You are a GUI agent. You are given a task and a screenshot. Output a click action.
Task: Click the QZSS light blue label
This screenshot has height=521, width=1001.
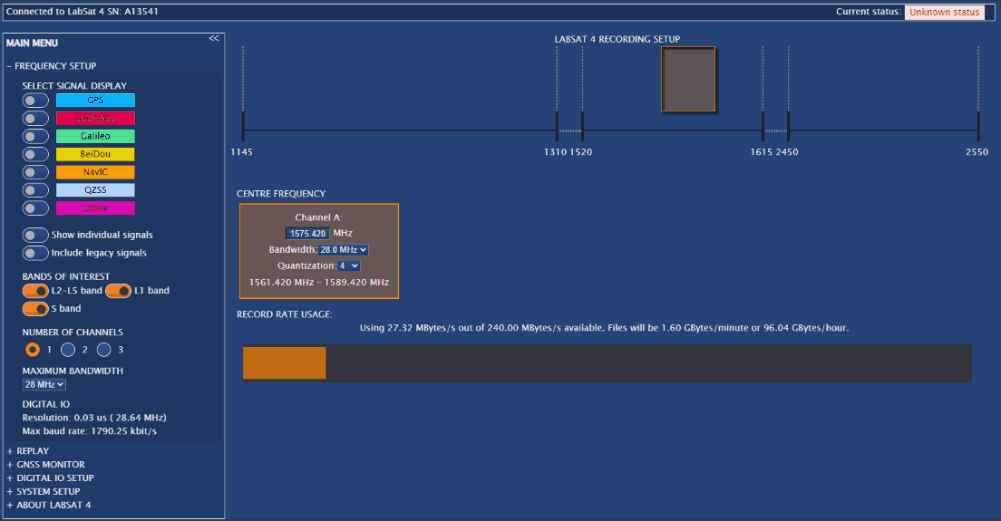pyautogui.click(x=95, y=190)
